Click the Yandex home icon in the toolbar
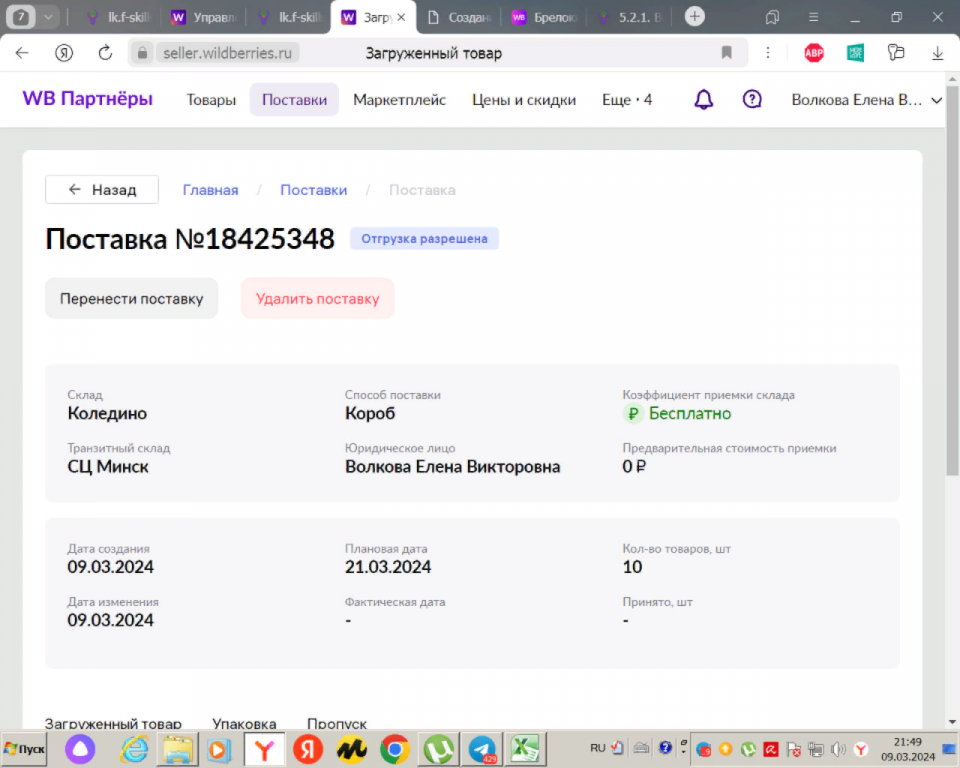This screenshot has width=960, height=768. click(64, 53)
